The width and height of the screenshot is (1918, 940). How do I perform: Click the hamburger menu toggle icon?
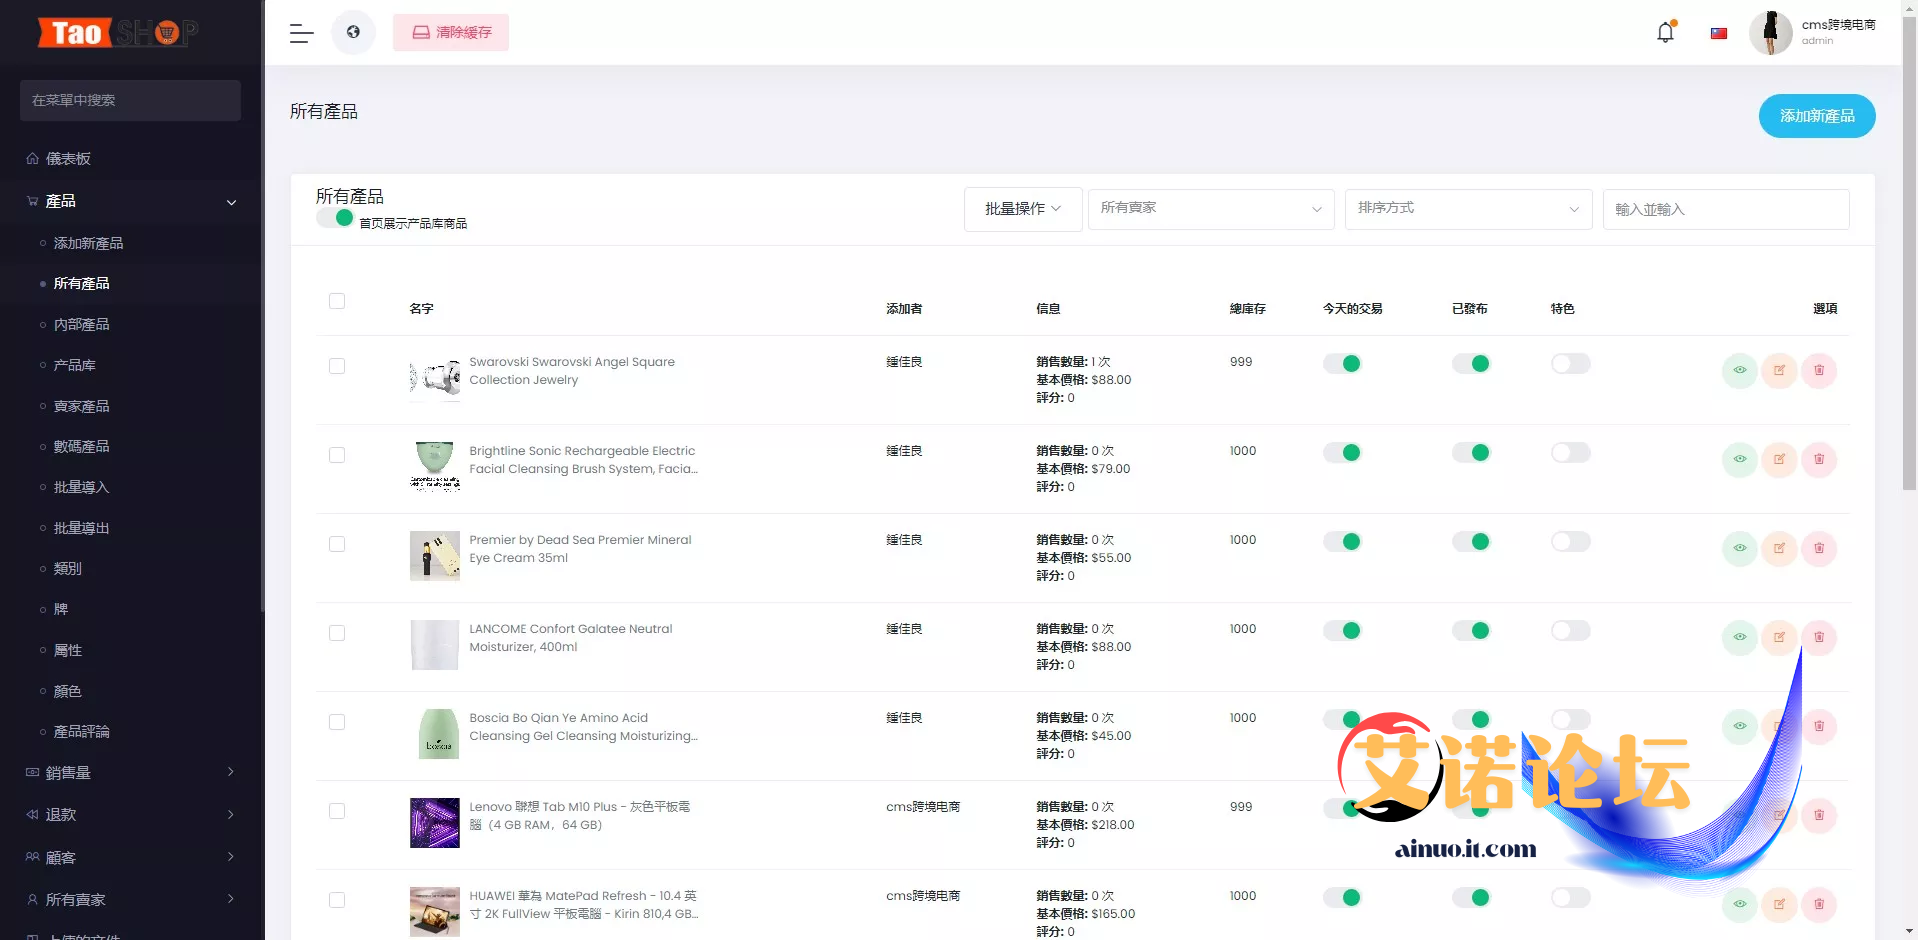click(301, 33)
